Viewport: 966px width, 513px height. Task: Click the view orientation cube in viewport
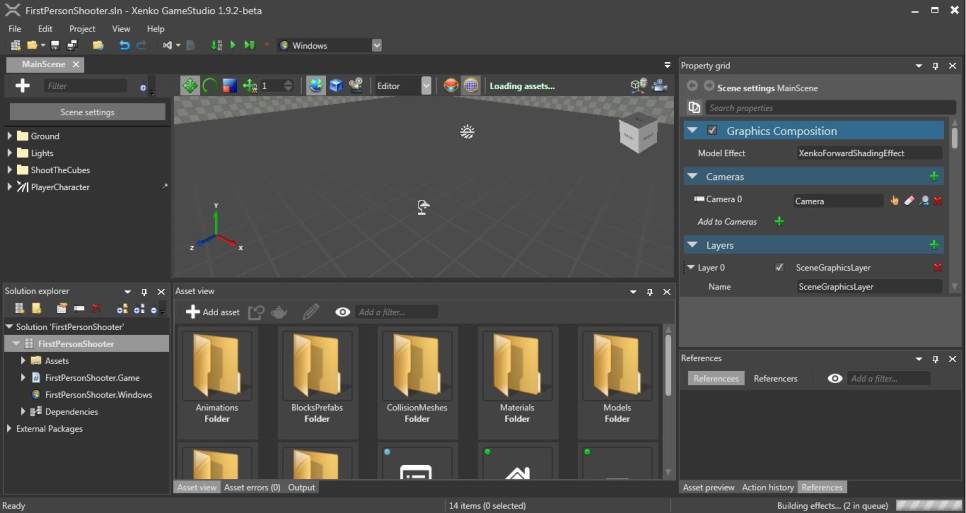(x=637, y=133)
